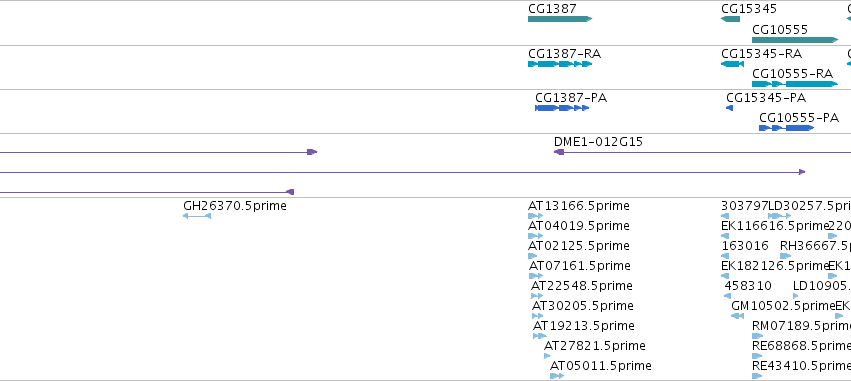The width and height of the screenshot is (851, 381).
Task: Select the CG10555-PA protein glyph
Action: [x=786, y=128]
